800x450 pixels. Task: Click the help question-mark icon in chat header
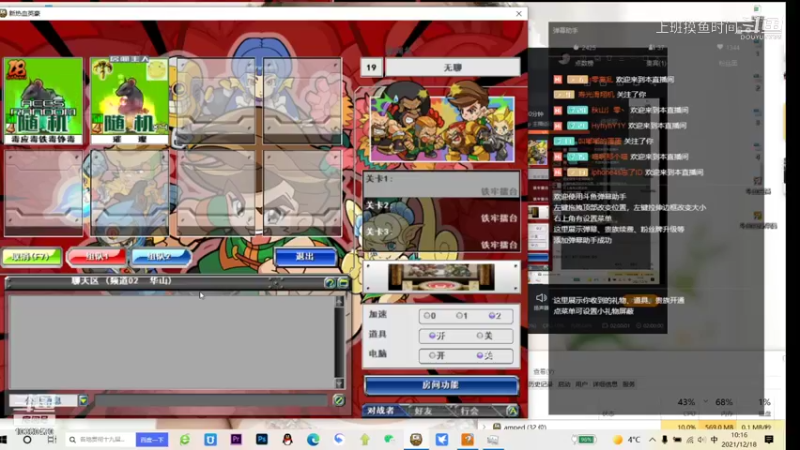coord(330,283)
